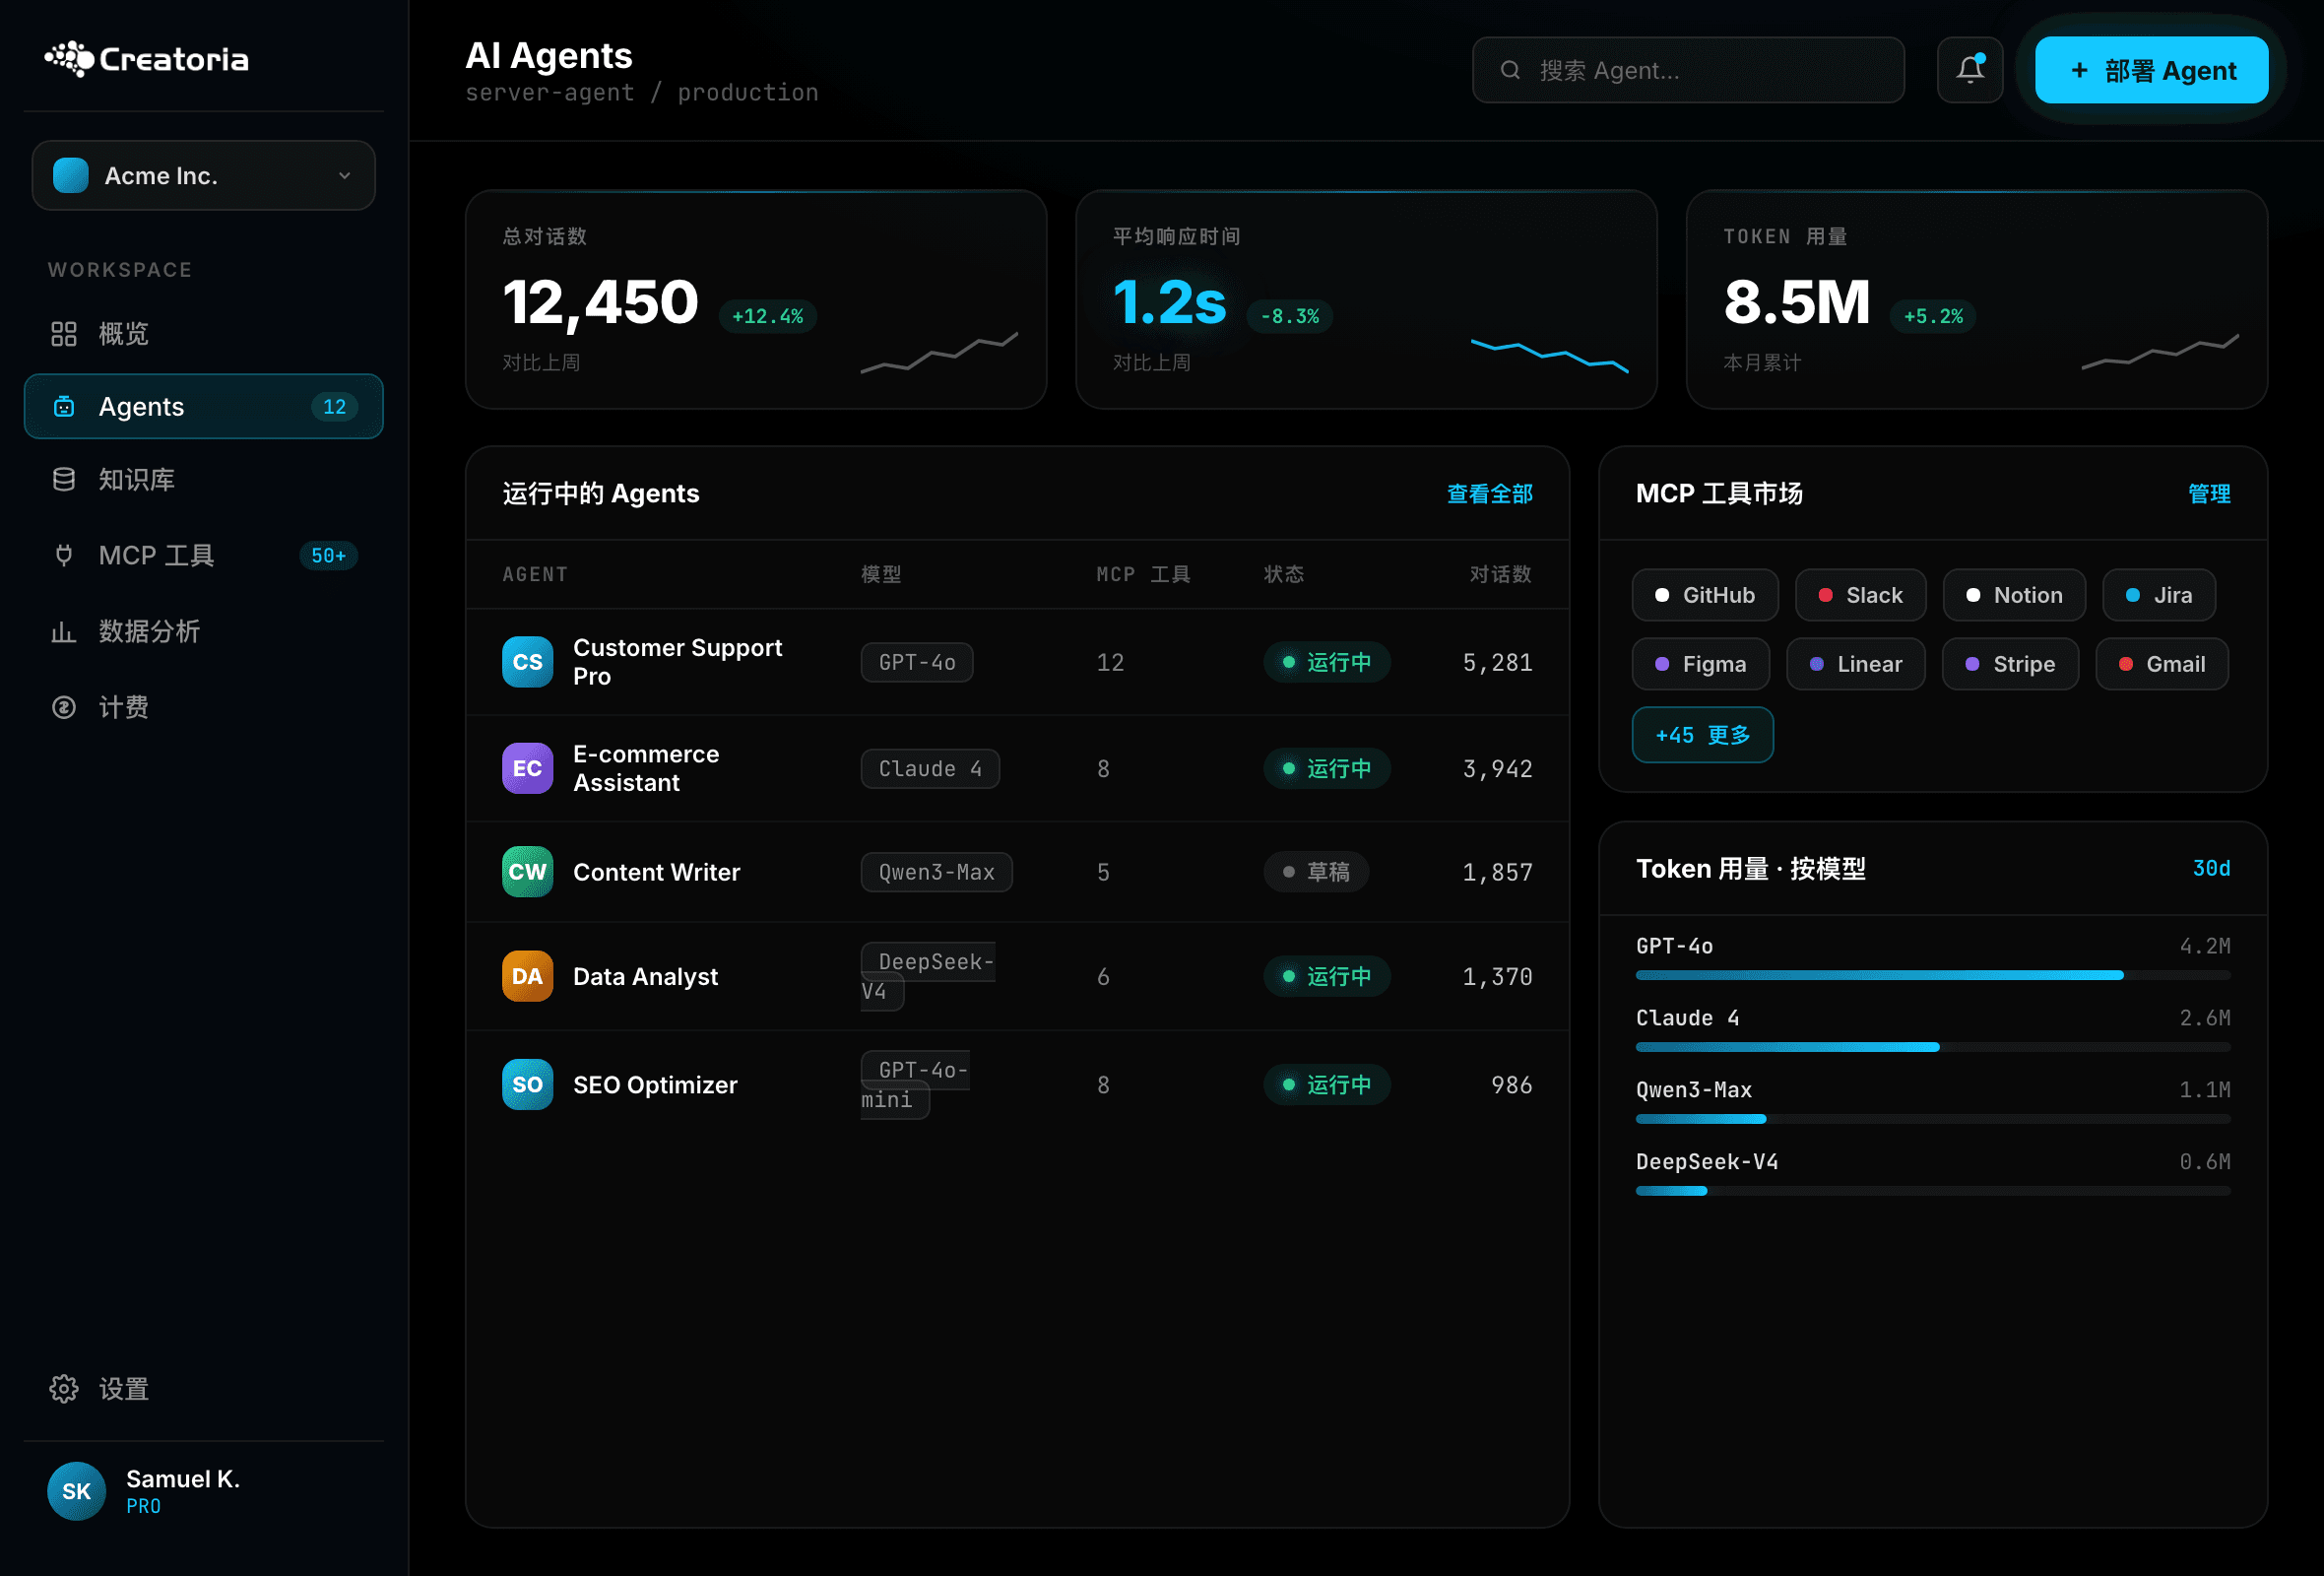Click the SK user avatar
The image size is (2324, 1576).
[x=76, y=1491]
